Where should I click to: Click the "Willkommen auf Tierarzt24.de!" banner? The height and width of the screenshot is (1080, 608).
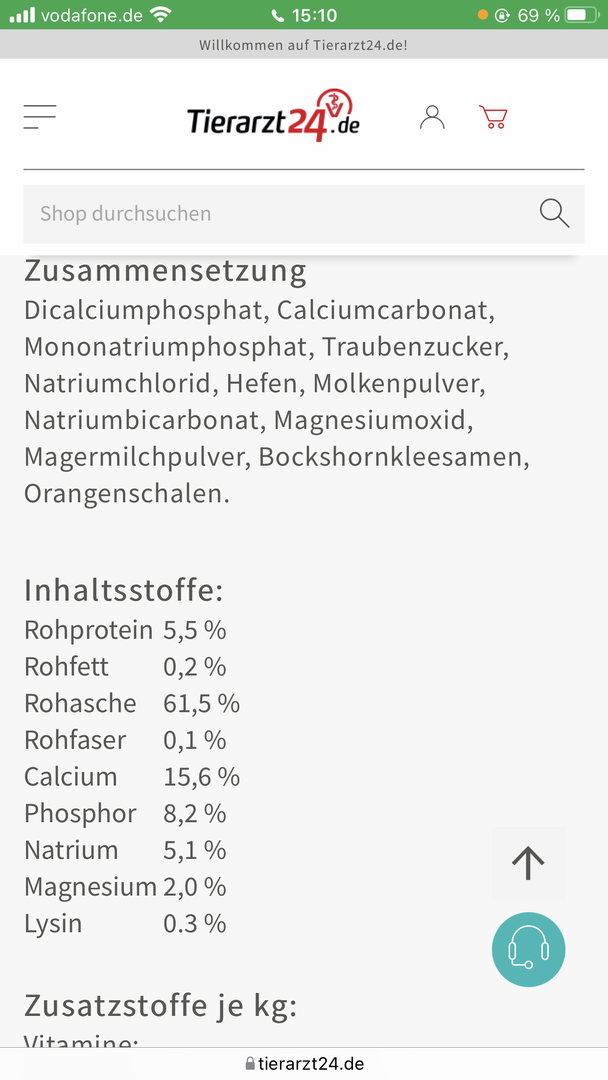coord(303,45)
